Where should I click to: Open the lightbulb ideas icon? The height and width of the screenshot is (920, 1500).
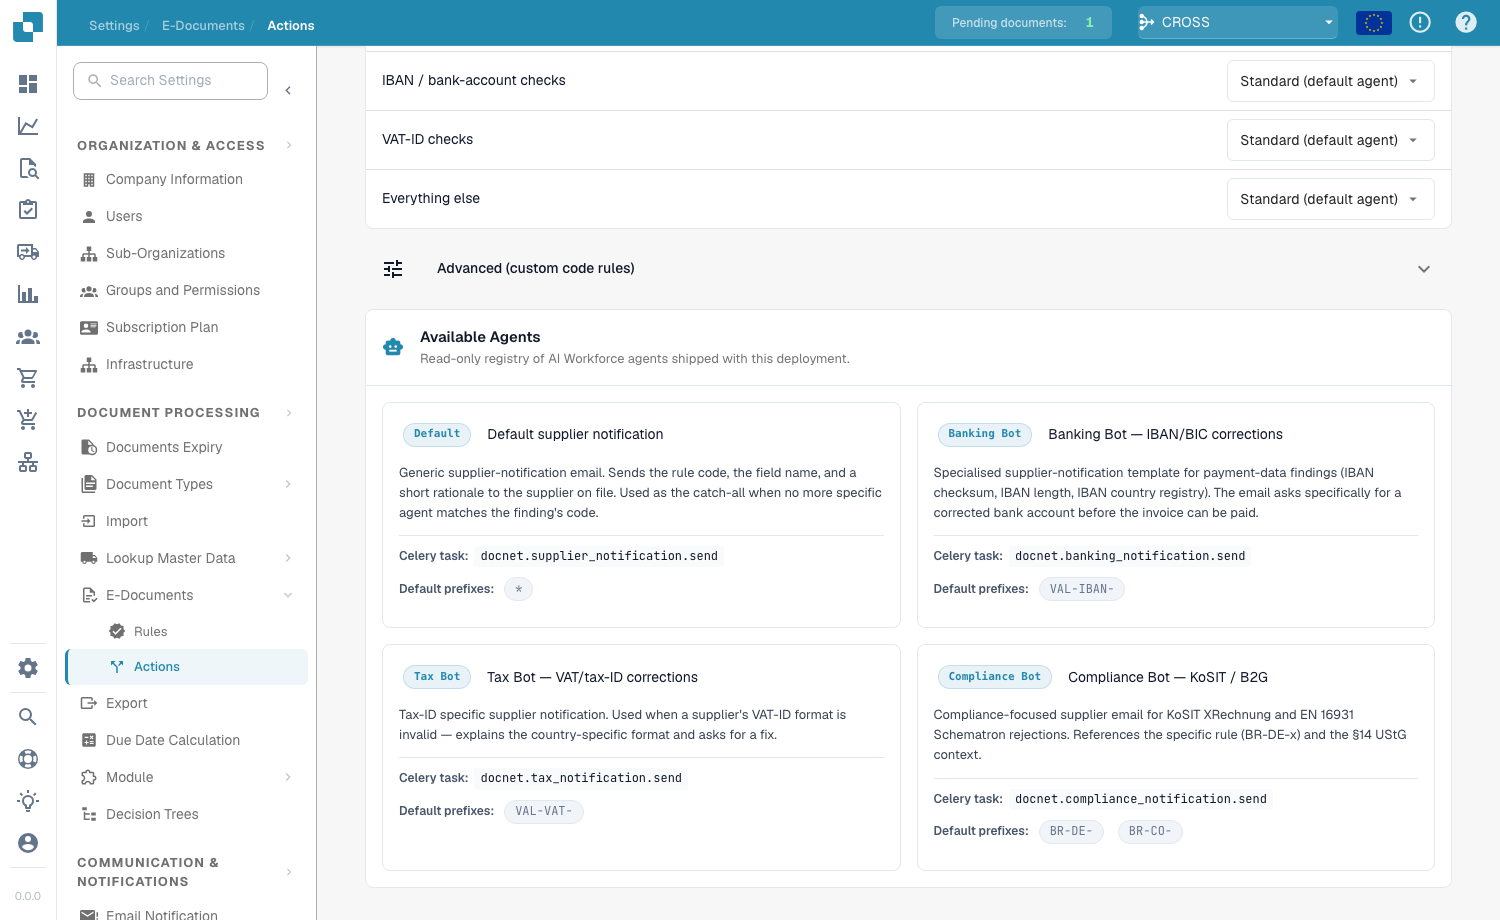(28, 801)
